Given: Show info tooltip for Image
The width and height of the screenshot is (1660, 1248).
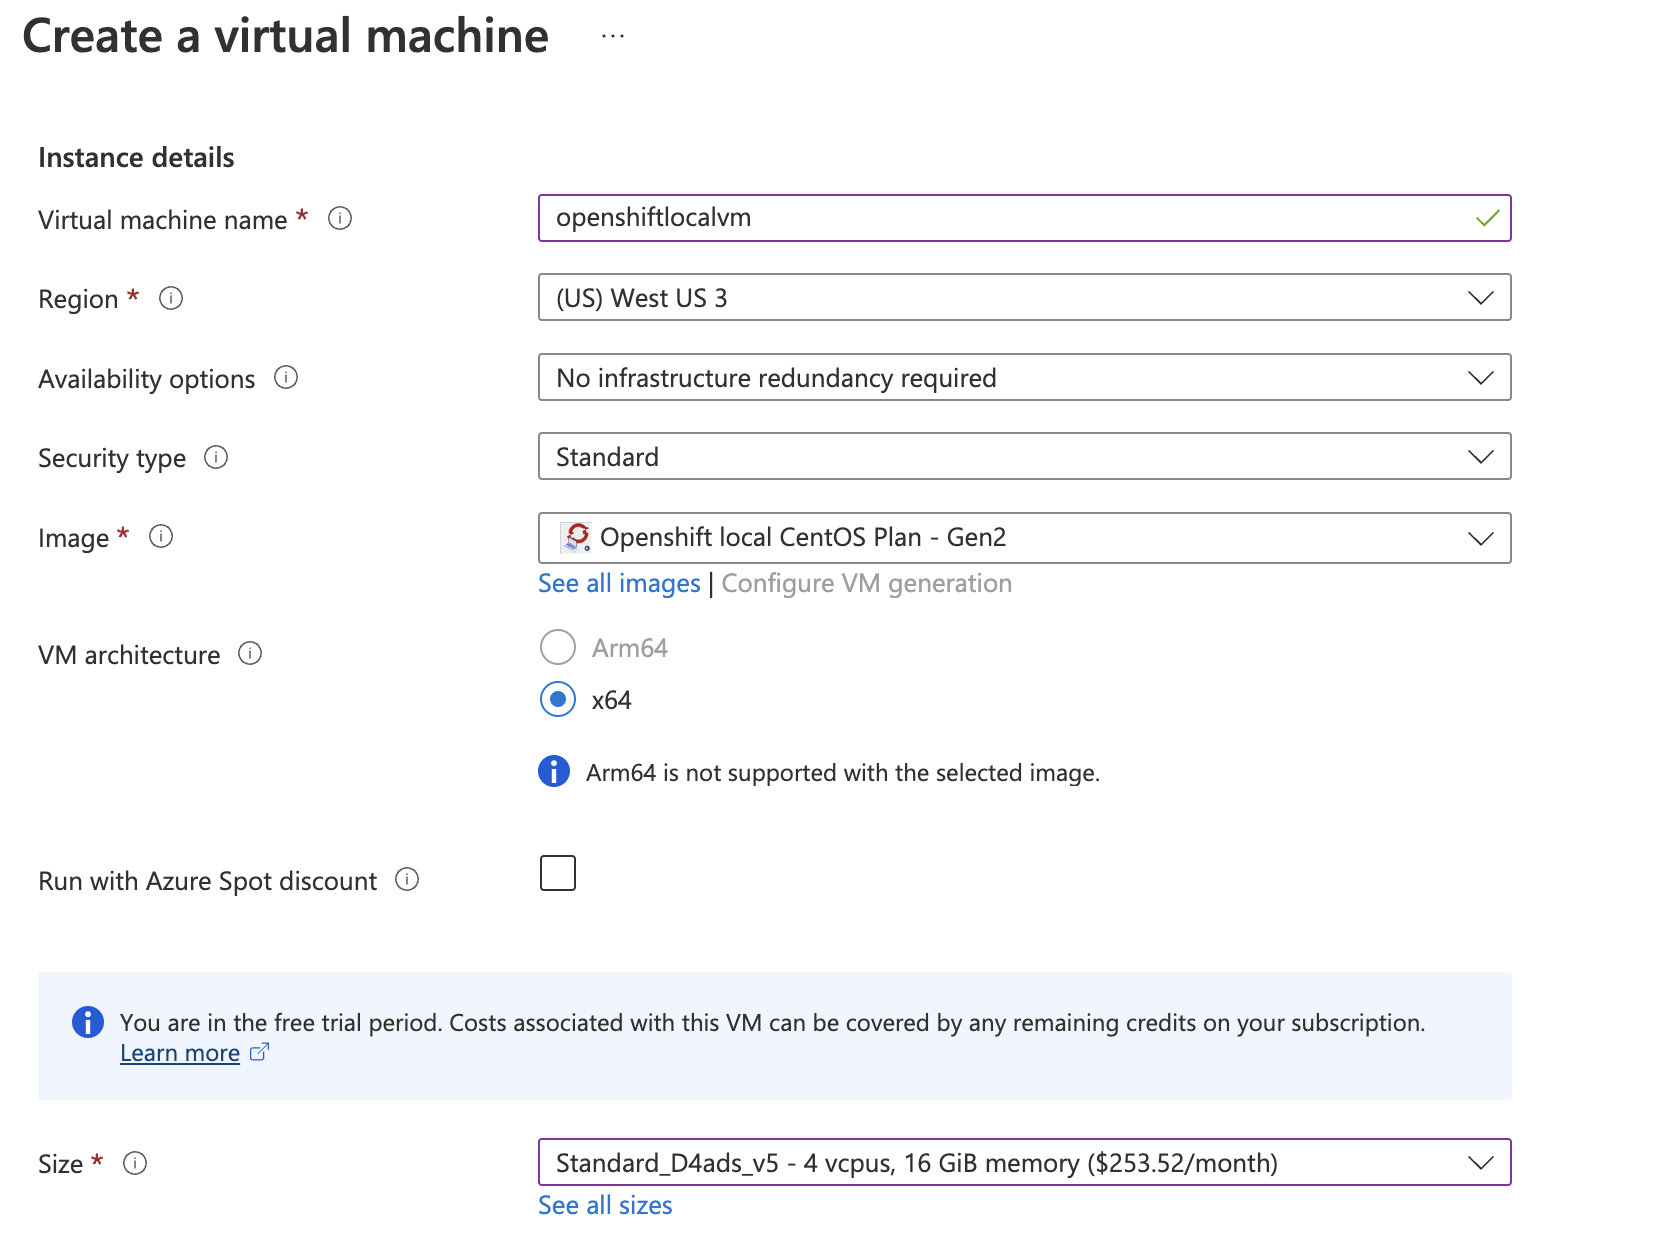Looking at the screenshot, I should [161, 536].
